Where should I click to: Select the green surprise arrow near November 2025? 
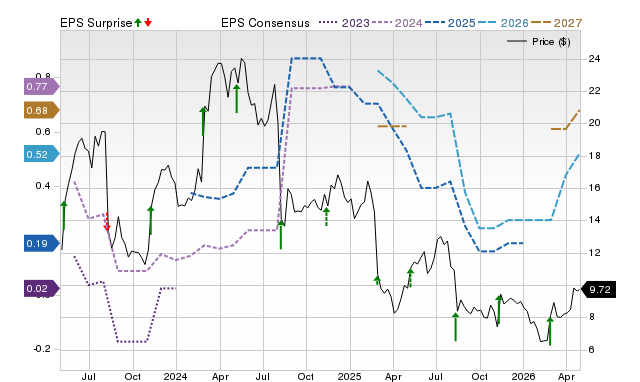click(x=499, y=309)
